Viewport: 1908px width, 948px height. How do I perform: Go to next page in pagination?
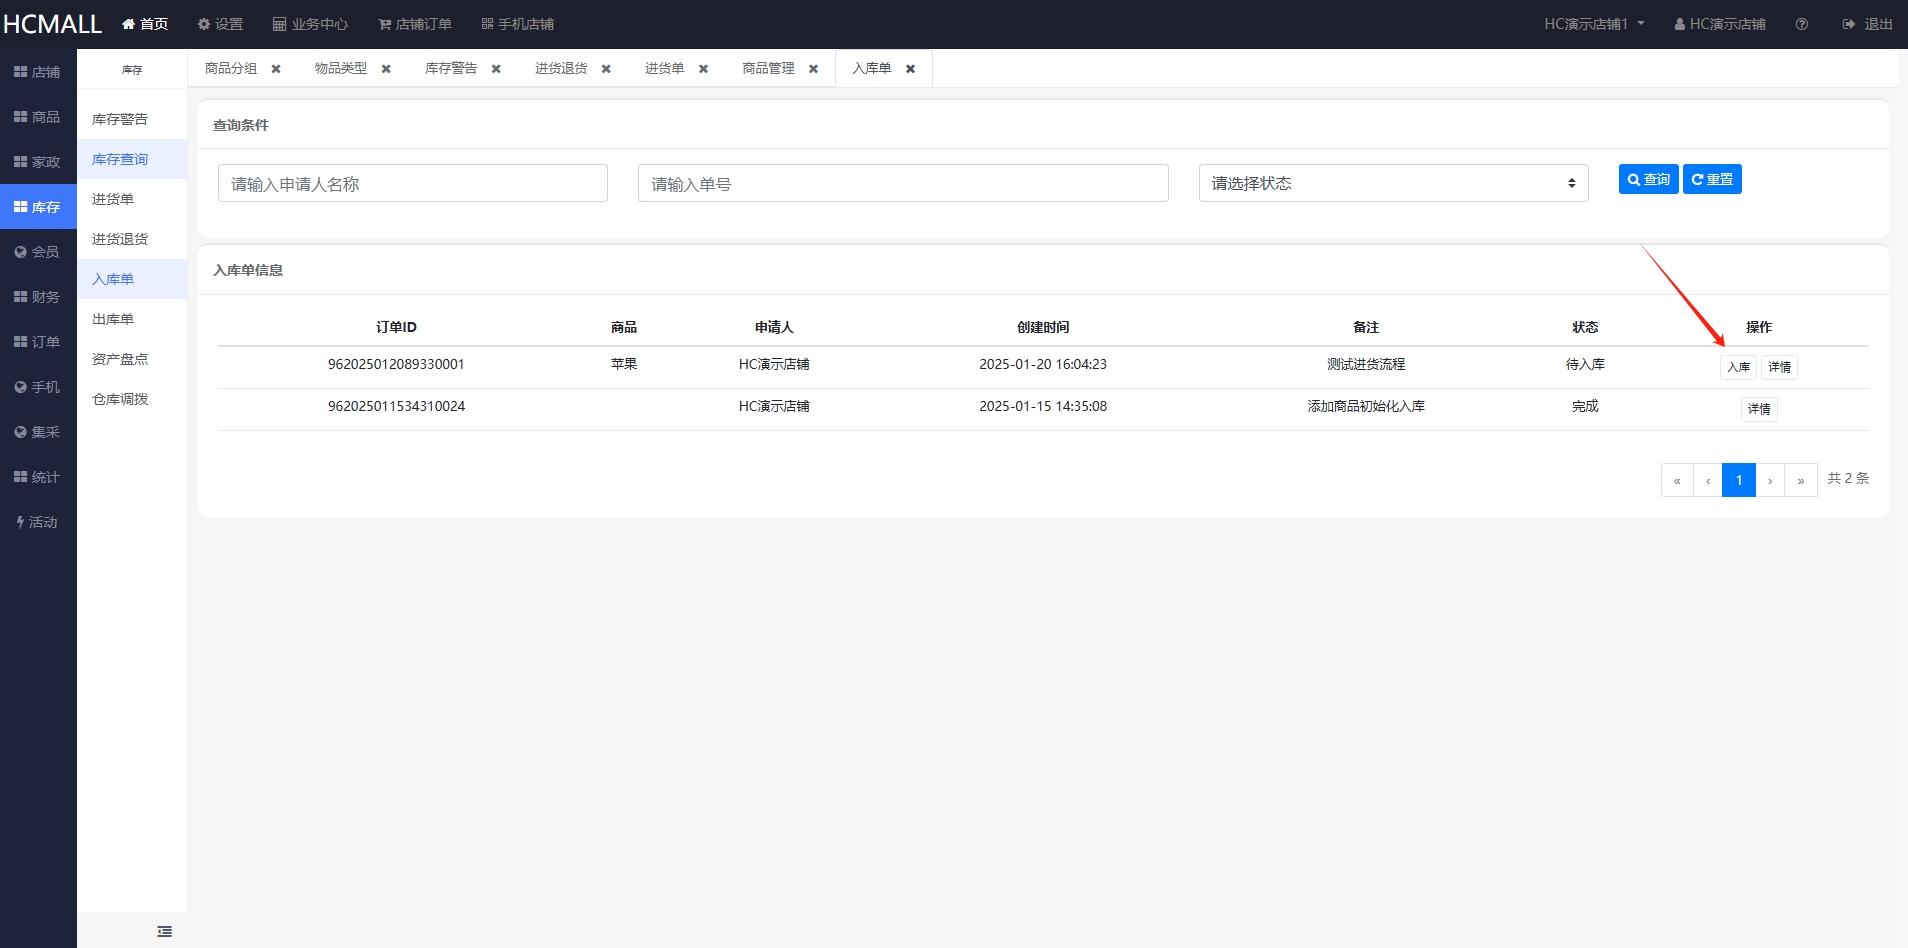(1769, 480)
